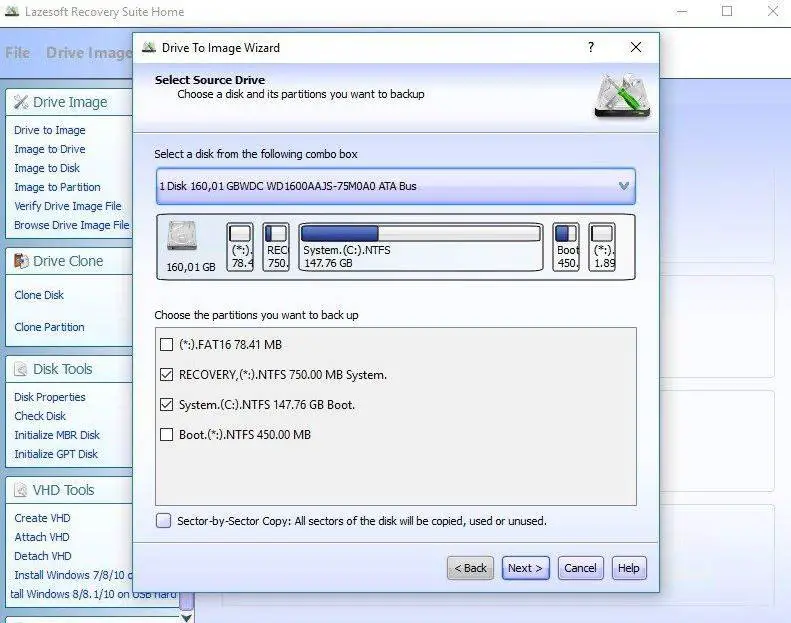
Task: Click sidebar scrollbar down arrow
Action: (x=186, y=617)
